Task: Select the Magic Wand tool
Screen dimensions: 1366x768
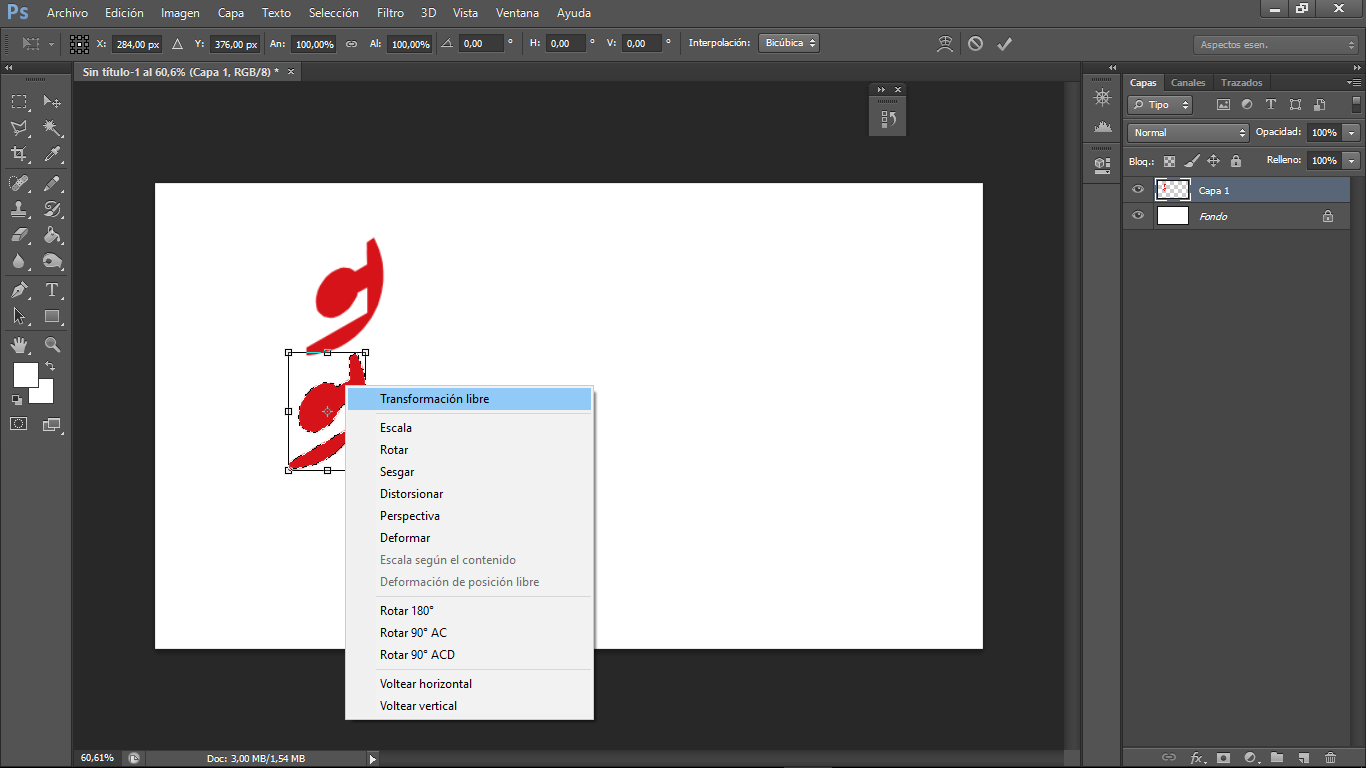Action: [x=52, y=128]
